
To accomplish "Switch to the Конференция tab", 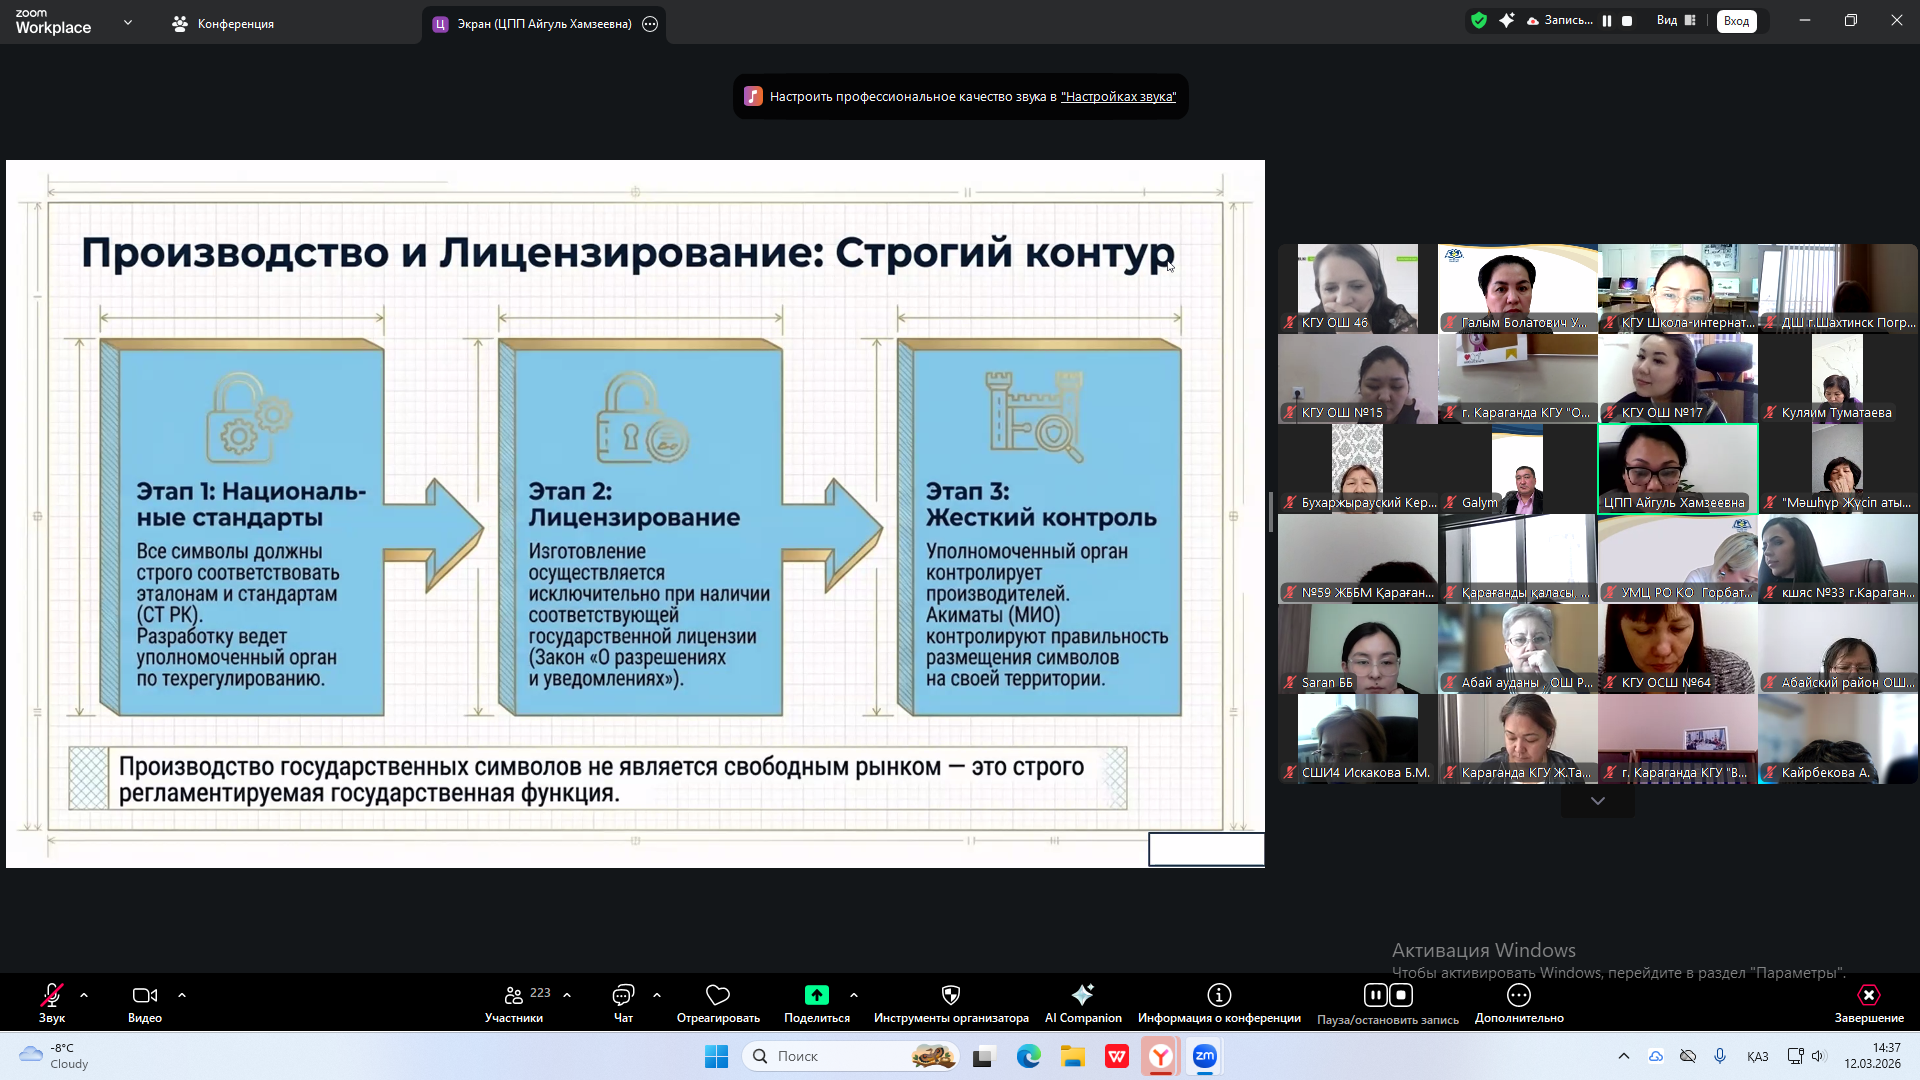I will point(223,24).
